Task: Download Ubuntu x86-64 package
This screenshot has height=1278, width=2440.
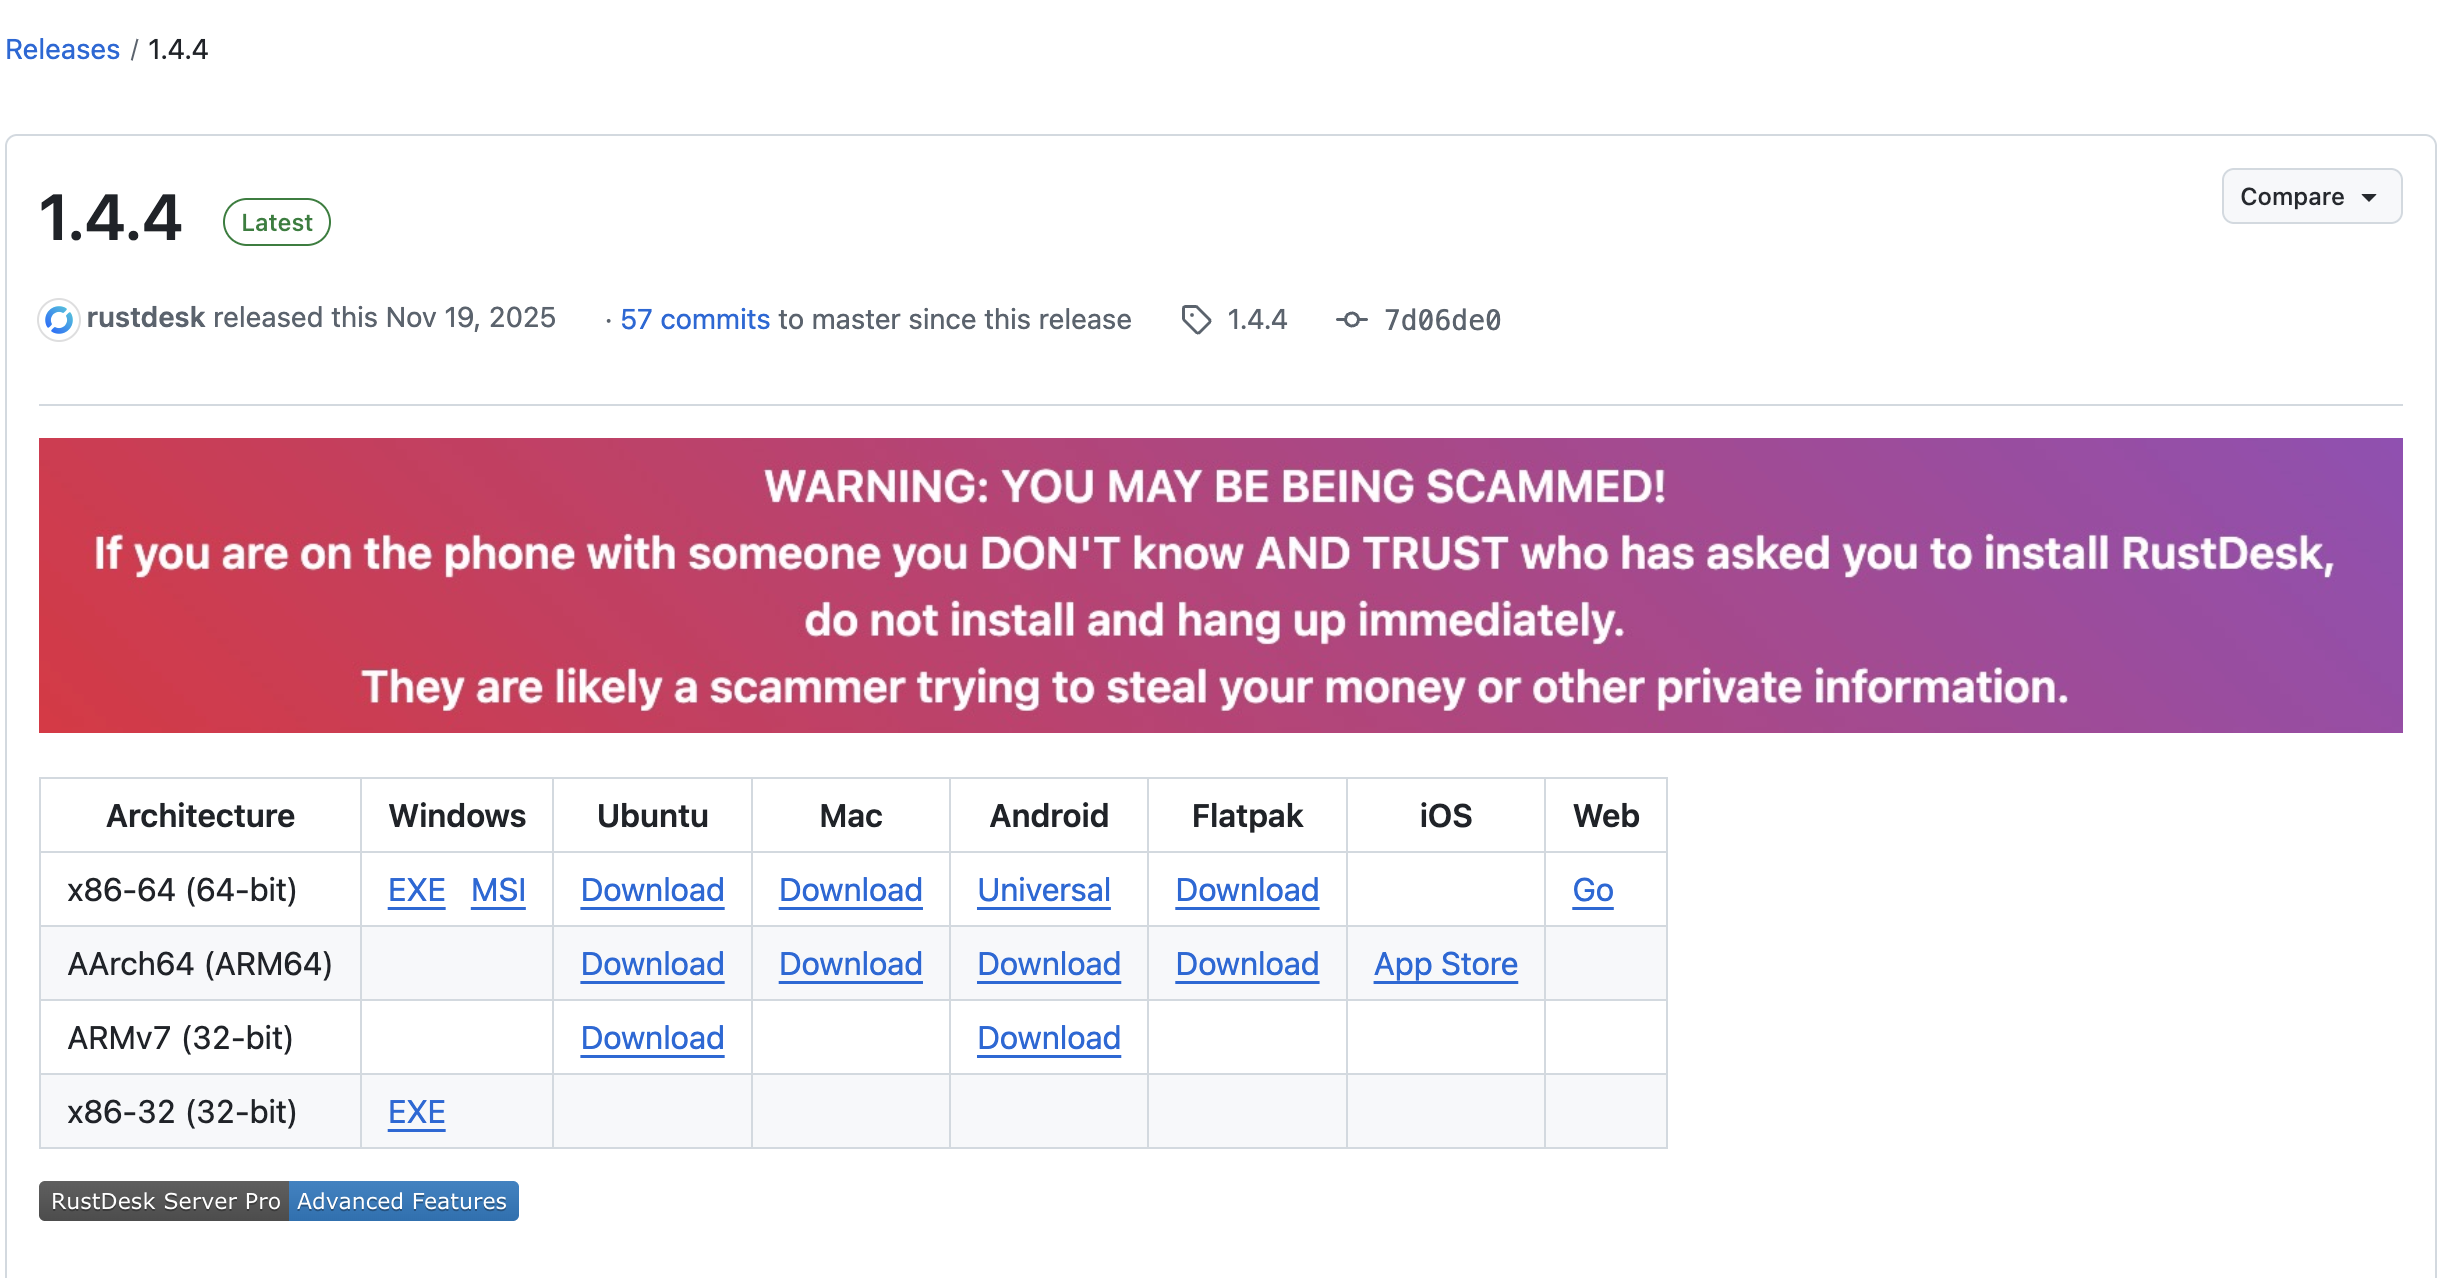Action: [652, 890]
